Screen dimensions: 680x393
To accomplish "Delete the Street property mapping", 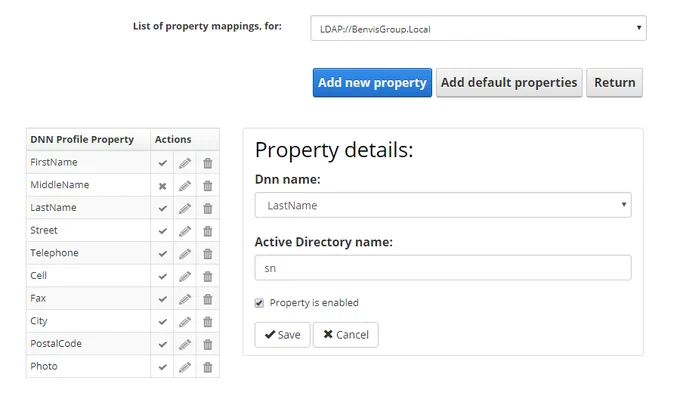I will (208, 231).
